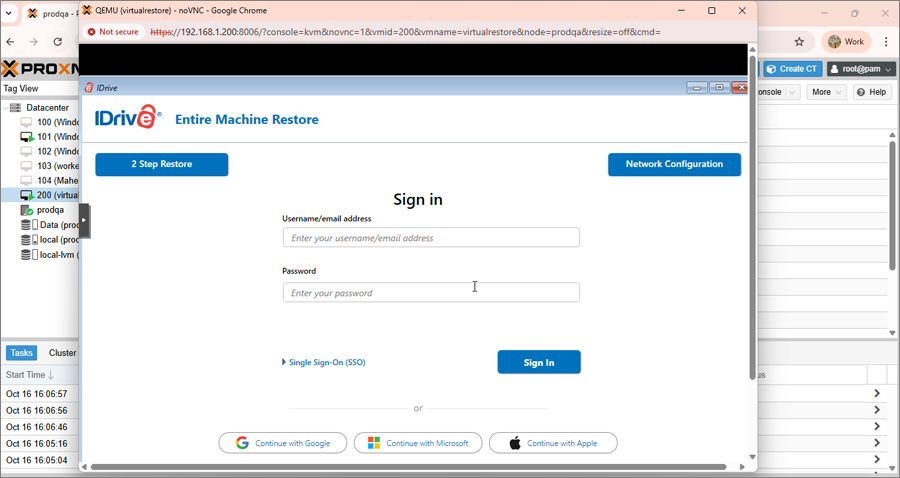The image size is (900, 478).
Task: Click the Not secure warning chip
Action: coord(113,32)
